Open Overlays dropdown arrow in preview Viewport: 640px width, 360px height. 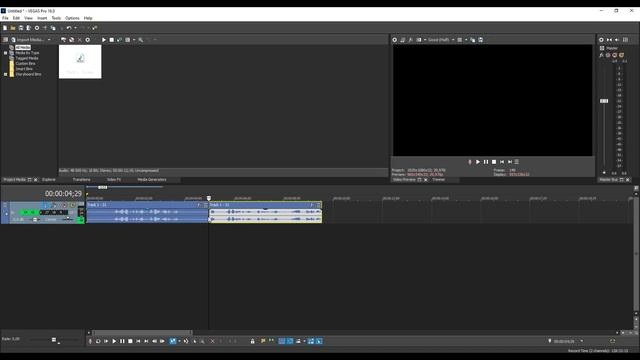466,40
